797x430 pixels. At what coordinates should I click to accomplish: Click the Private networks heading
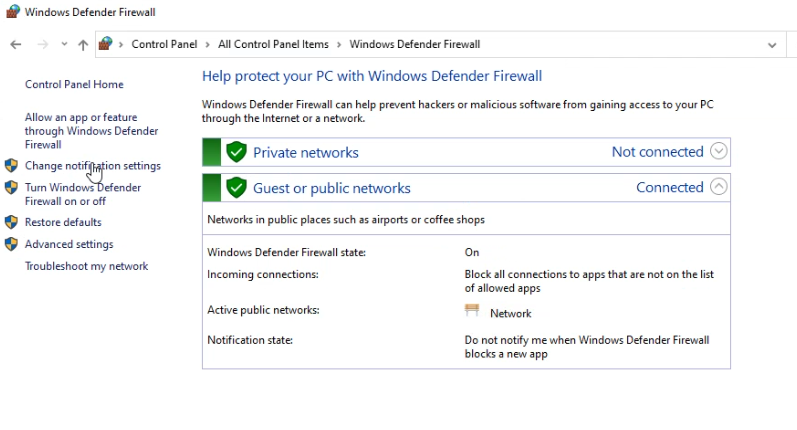(x=305, y=152)
